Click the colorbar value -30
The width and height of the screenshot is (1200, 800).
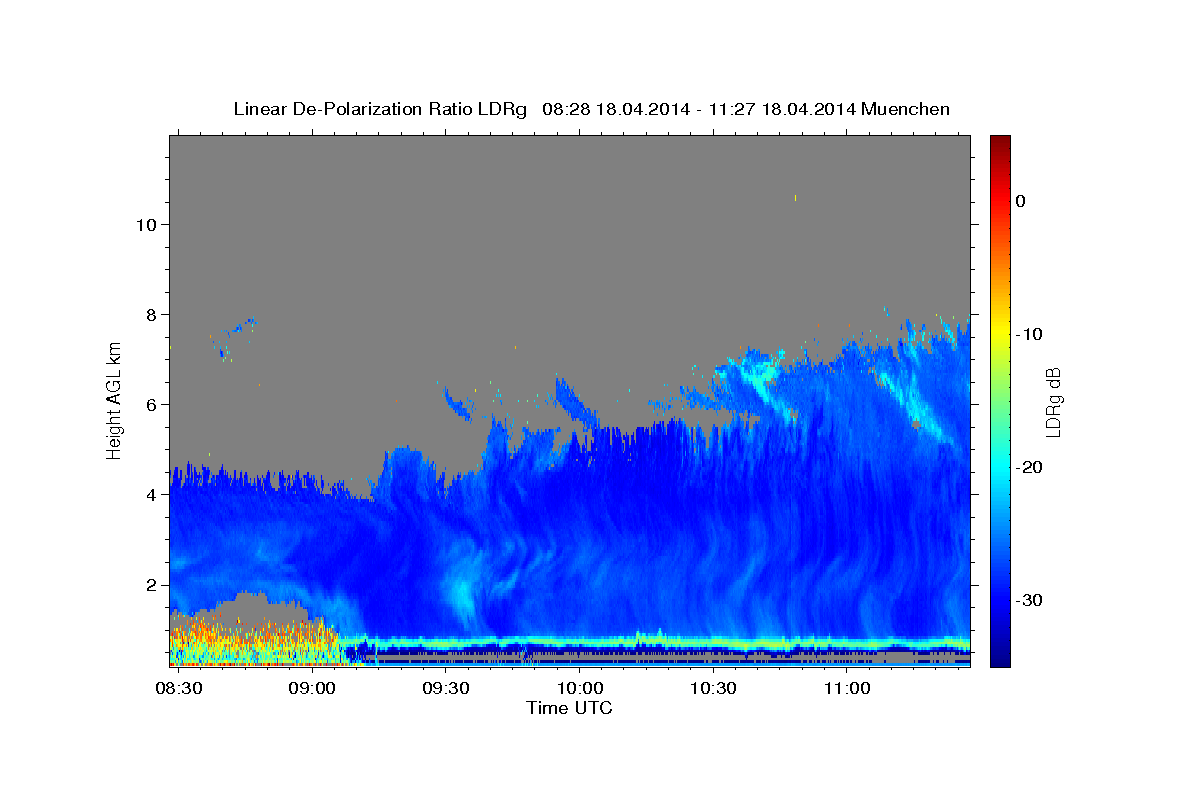click(1030, 600)
